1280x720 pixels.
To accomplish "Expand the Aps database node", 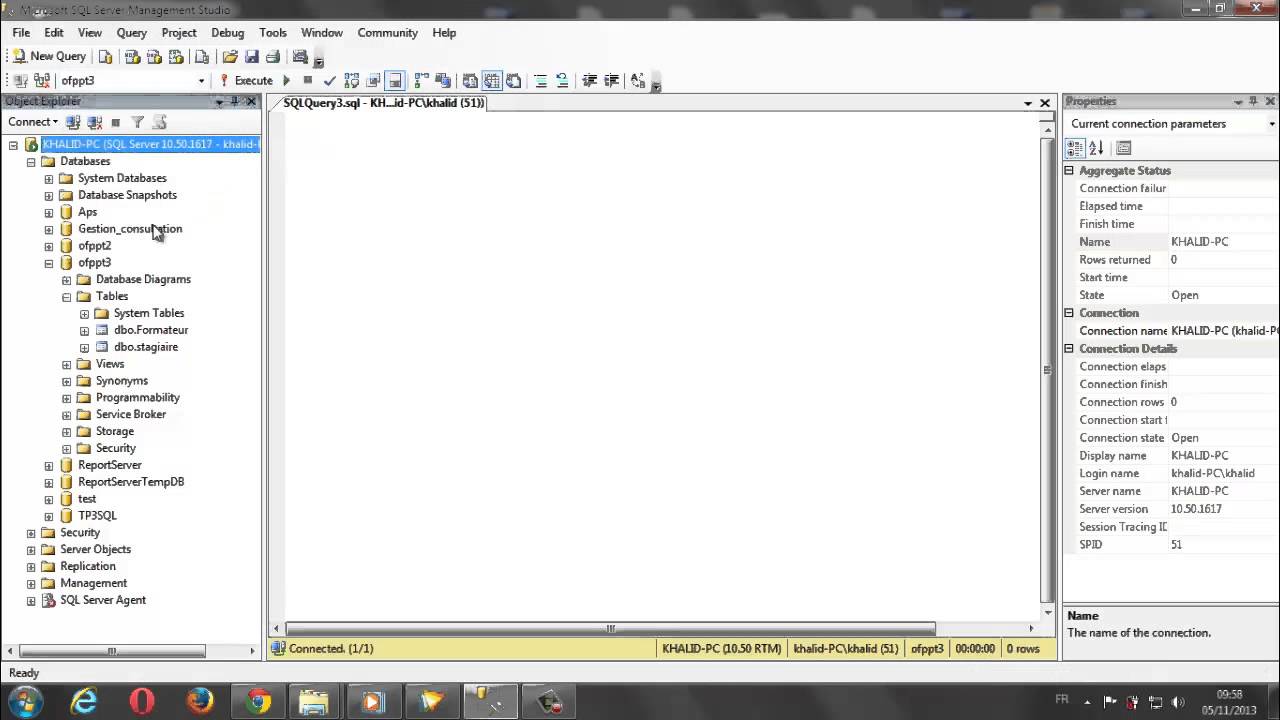I will click(49, 212).
